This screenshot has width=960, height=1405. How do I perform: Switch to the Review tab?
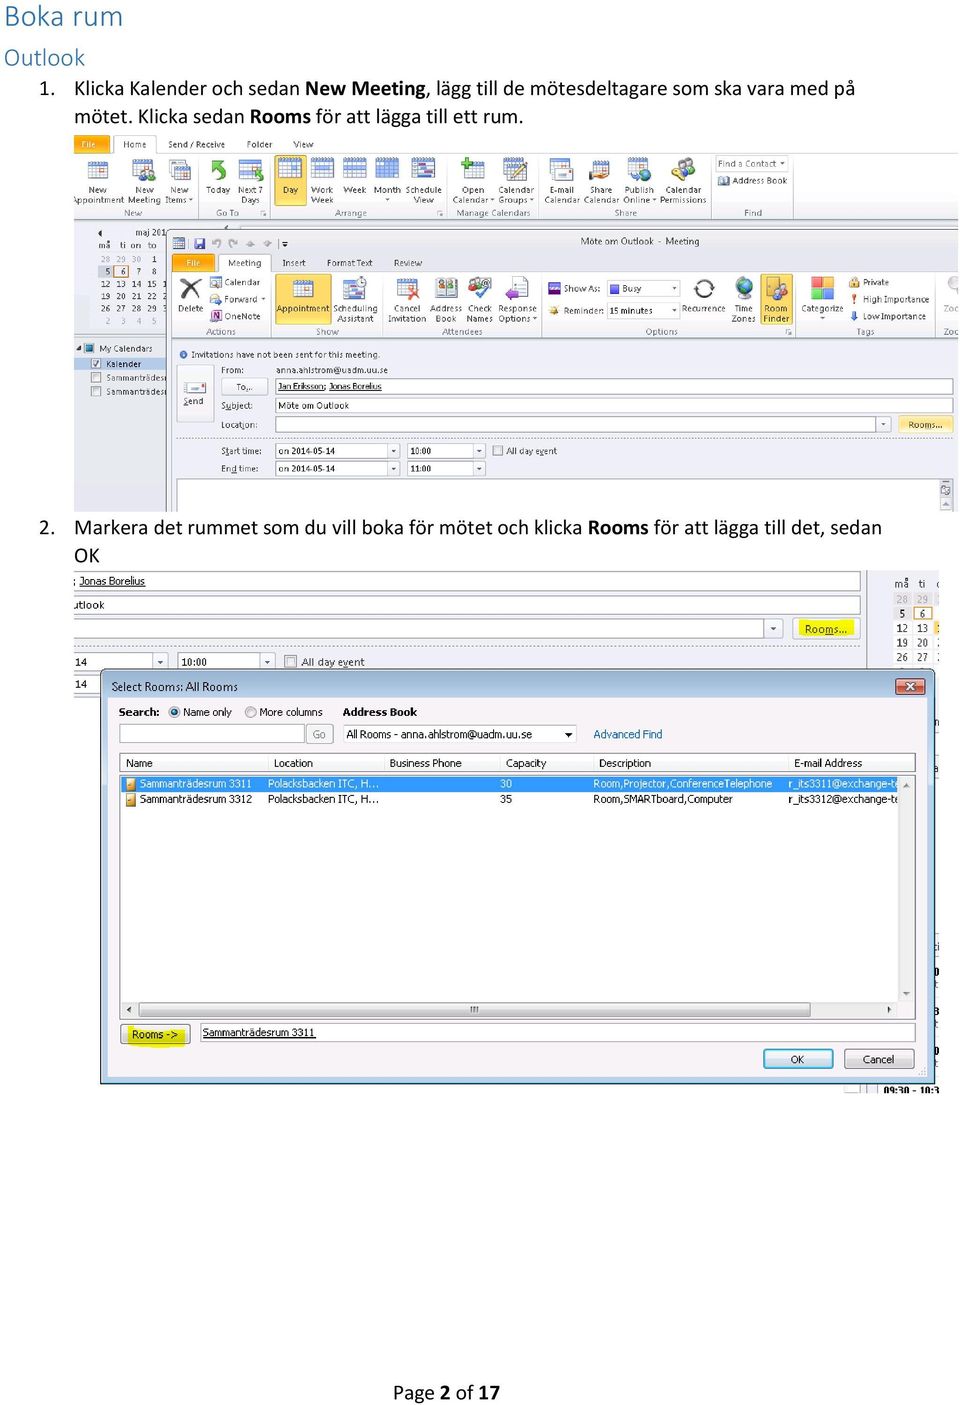(x=408, y=263)
